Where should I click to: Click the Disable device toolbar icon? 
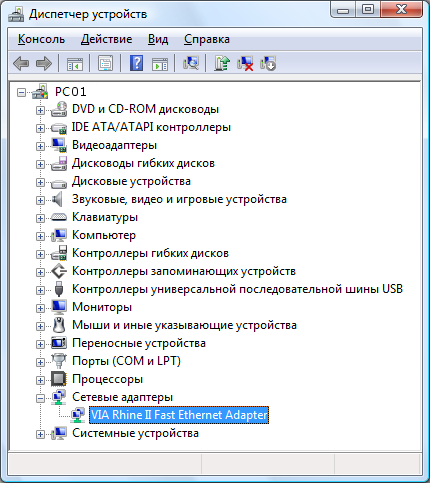pos(268,63)
